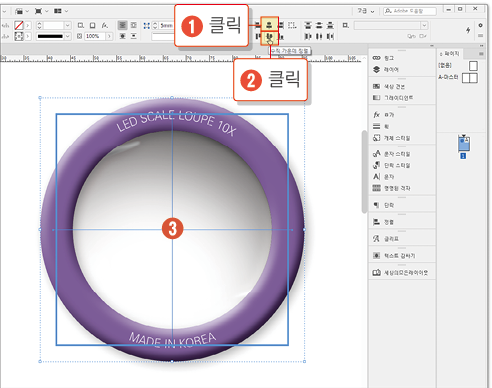The height and width of the screenshot is (388, 492).
Task: Open the Links (링크) panel
Action: (402, 58)
